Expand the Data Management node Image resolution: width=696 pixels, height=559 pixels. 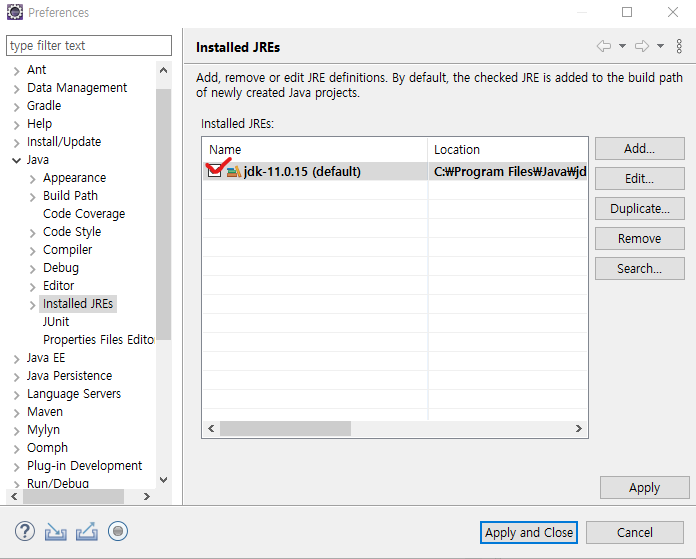coord(16,89)
